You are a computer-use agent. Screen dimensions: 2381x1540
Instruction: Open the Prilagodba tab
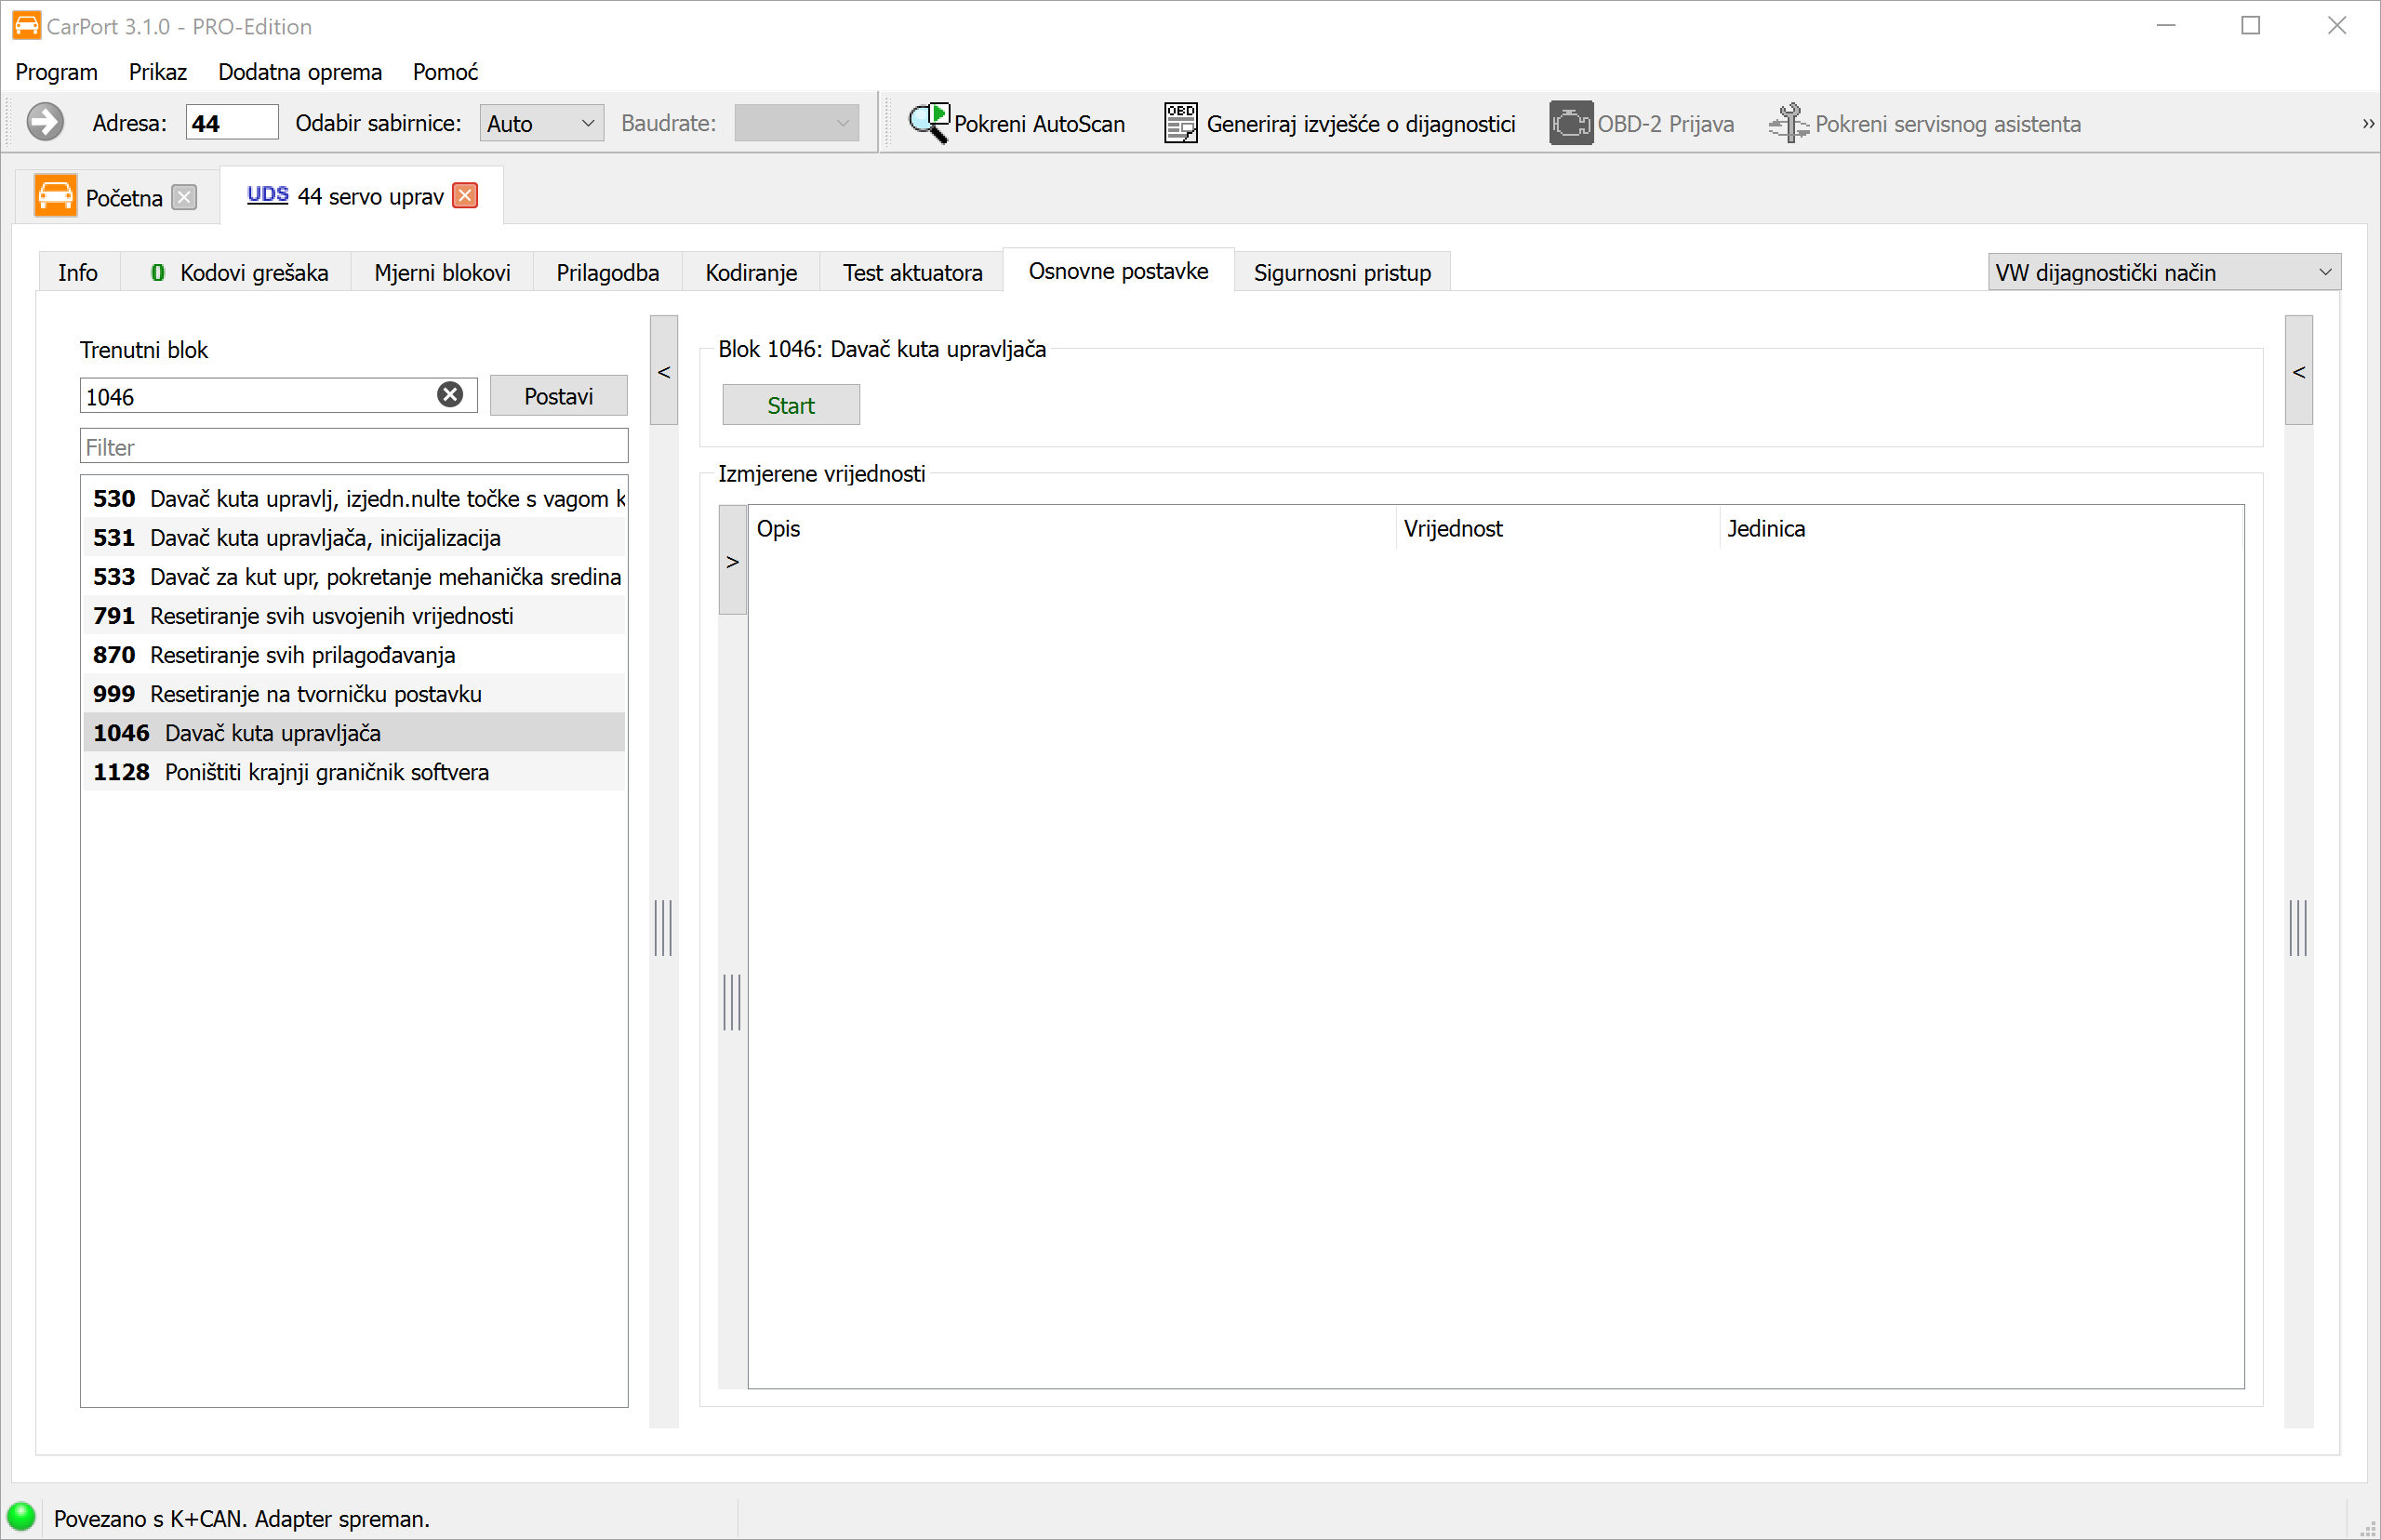click(x=607, y=272)
